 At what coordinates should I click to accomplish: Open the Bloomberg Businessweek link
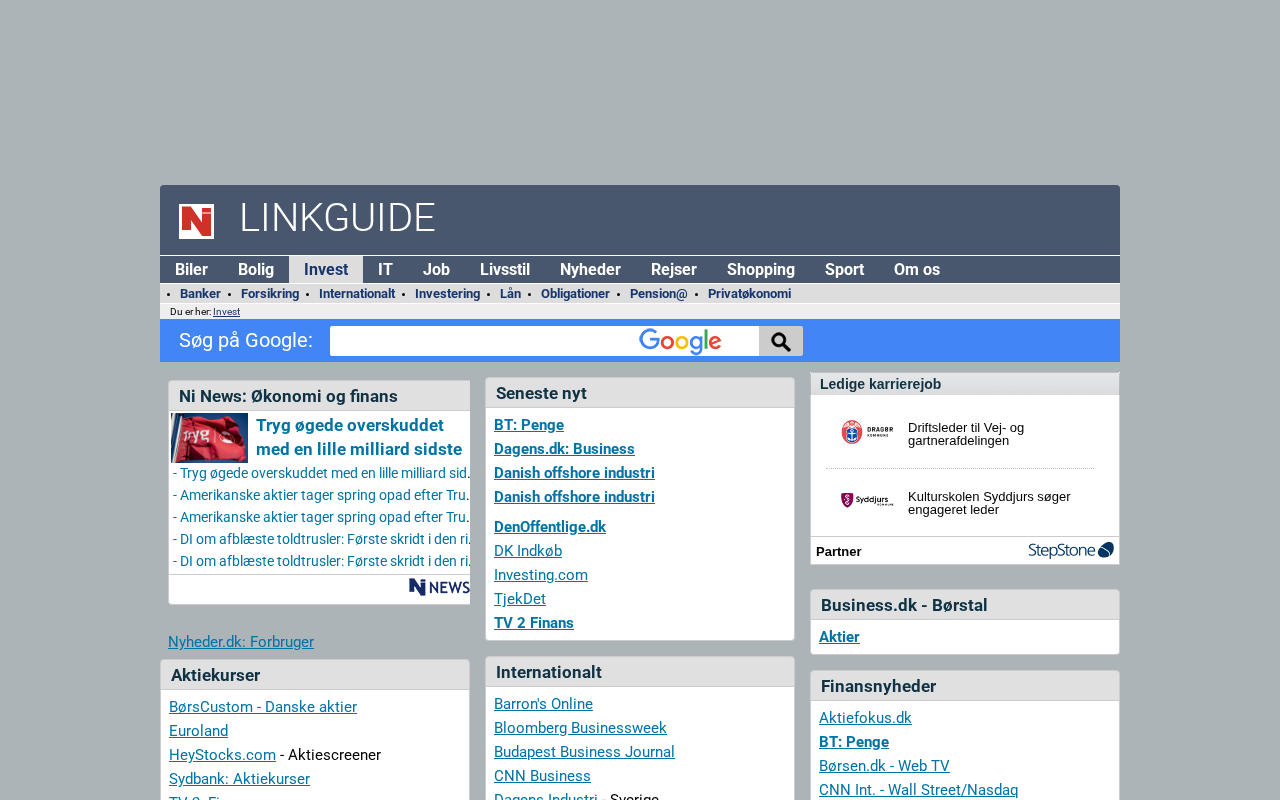(x=580, y=728)
